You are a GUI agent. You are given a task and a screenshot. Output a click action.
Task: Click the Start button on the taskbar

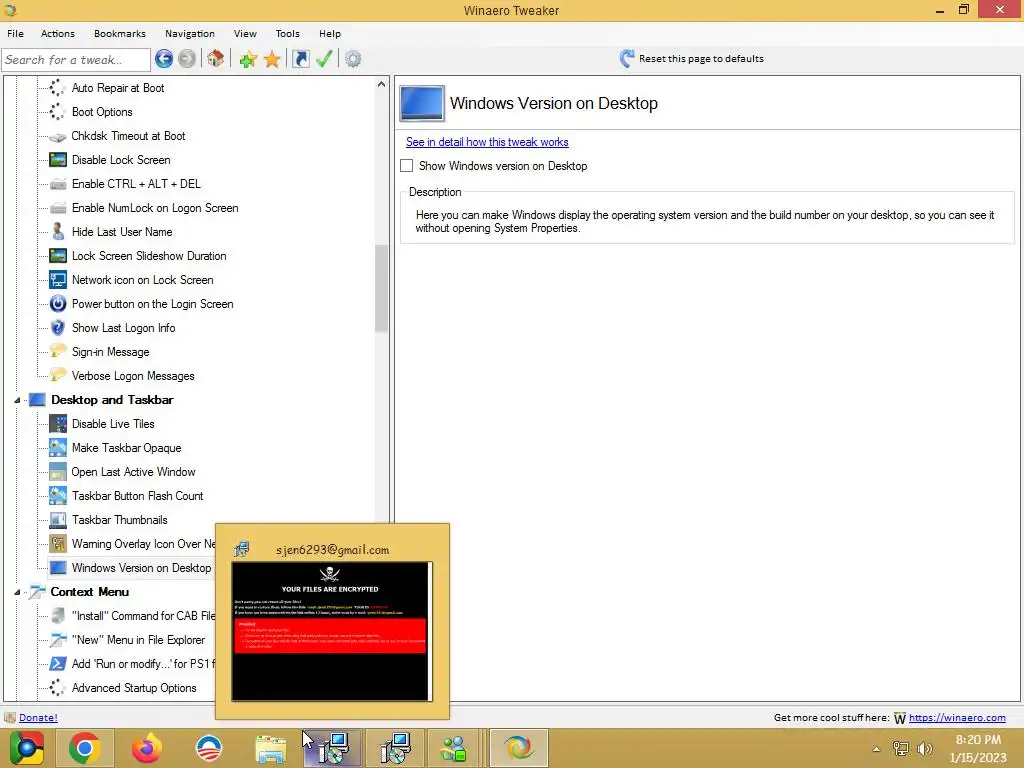(26, 748)
